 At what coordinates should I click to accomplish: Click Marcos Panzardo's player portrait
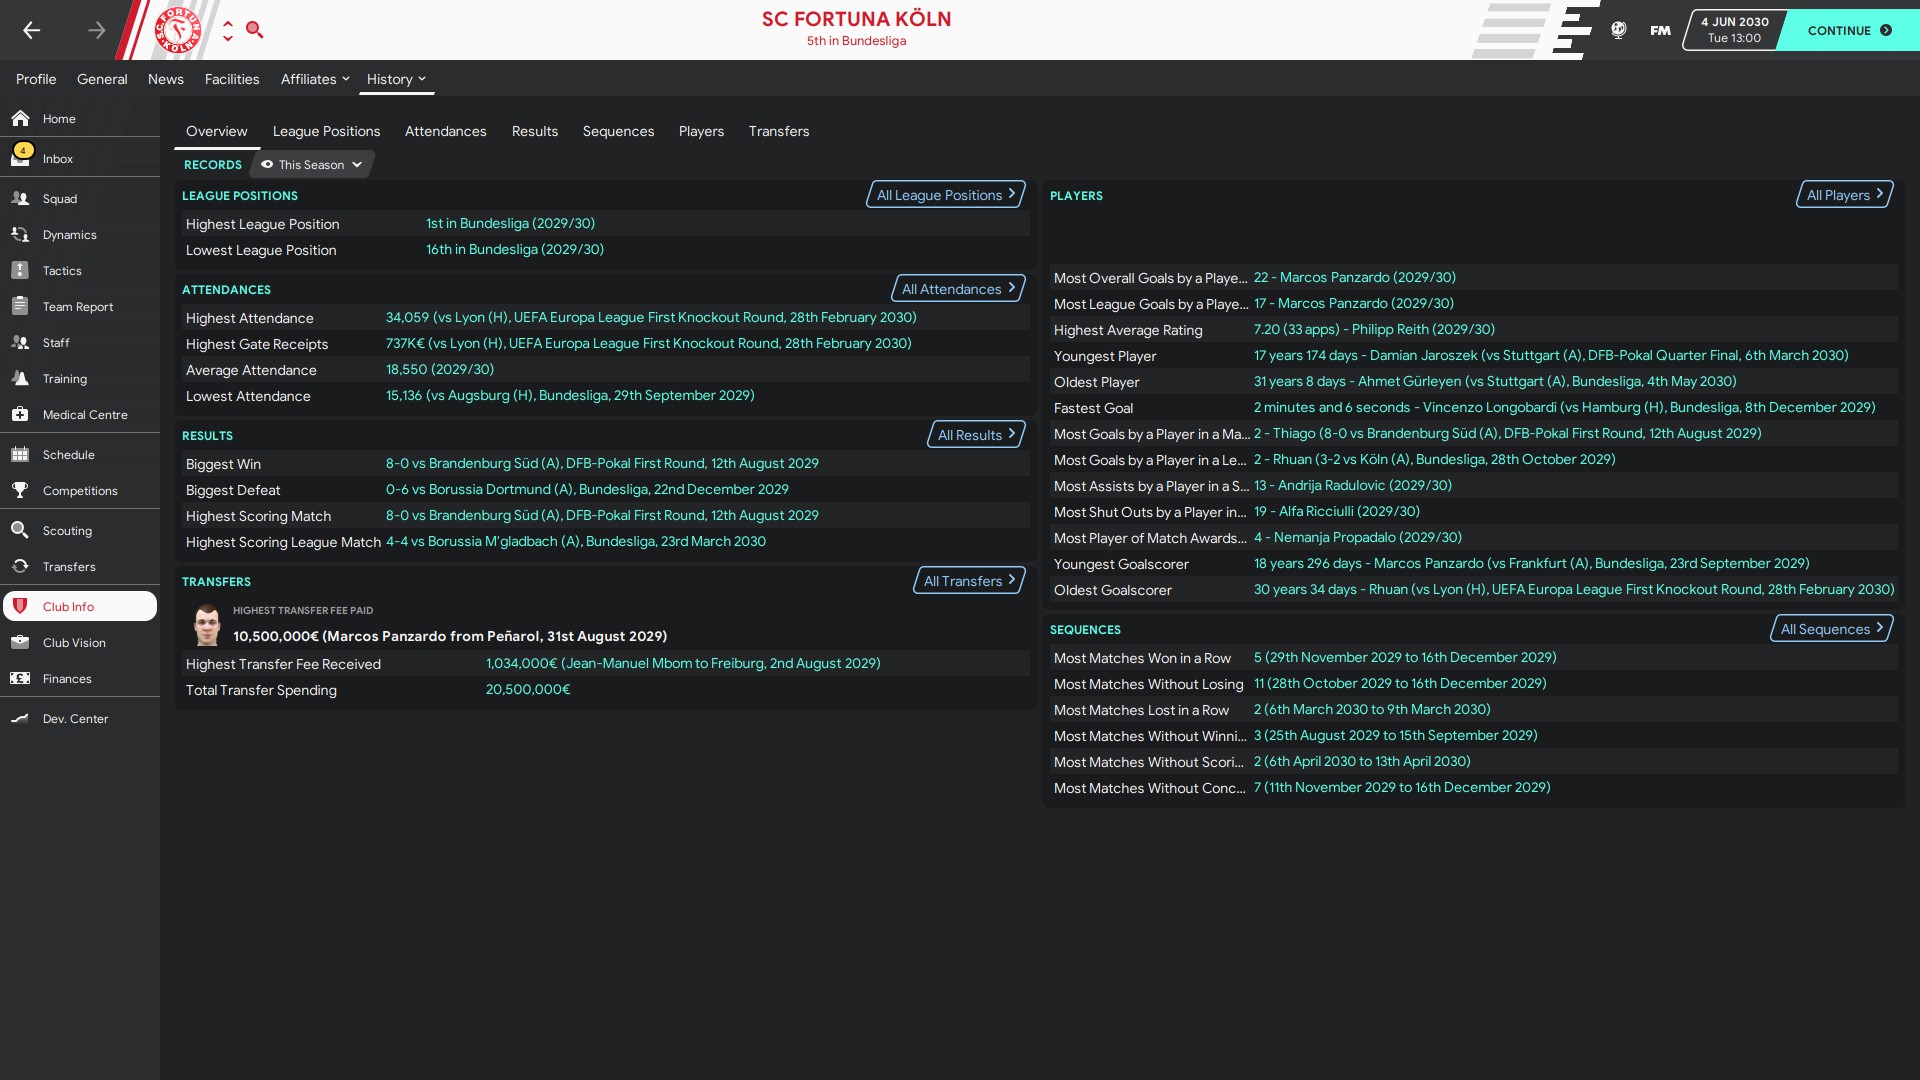coord(207,625)
